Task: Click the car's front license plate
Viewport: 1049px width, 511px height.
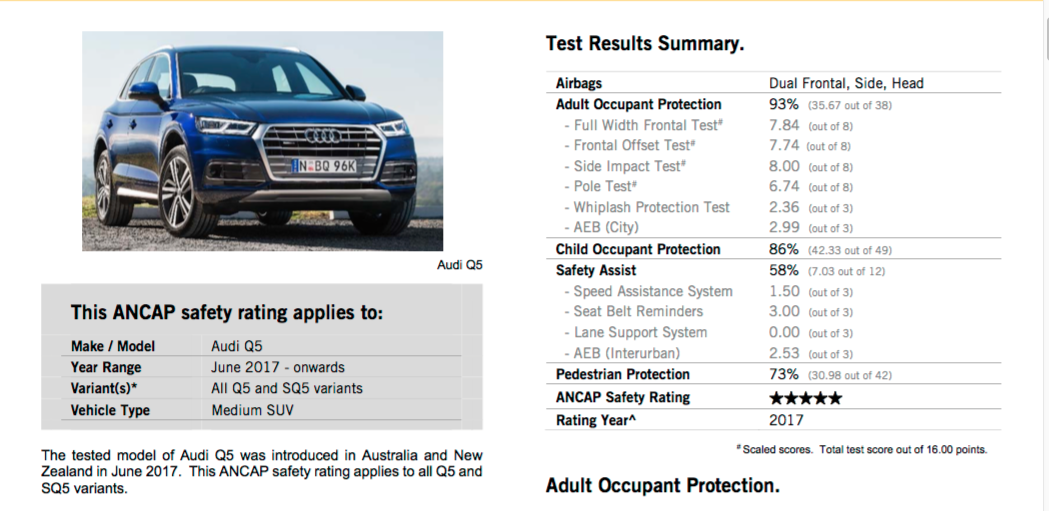Action: point(325,165)
